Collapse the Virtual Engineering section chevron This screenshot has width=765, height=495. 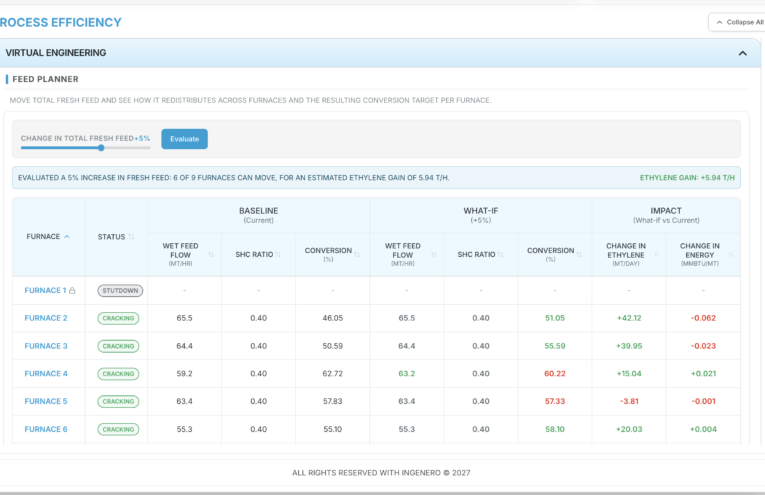coord(743,53)
